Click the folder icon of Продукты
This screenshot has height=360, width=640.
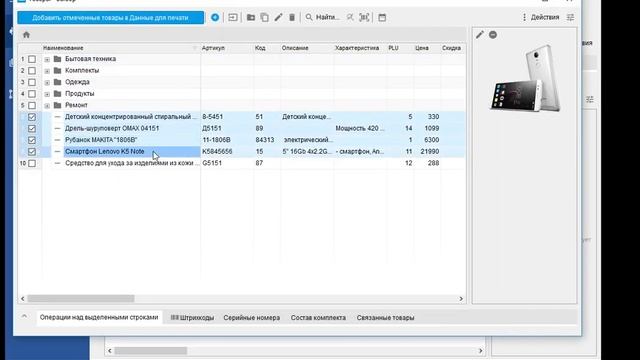click(58, 93)
